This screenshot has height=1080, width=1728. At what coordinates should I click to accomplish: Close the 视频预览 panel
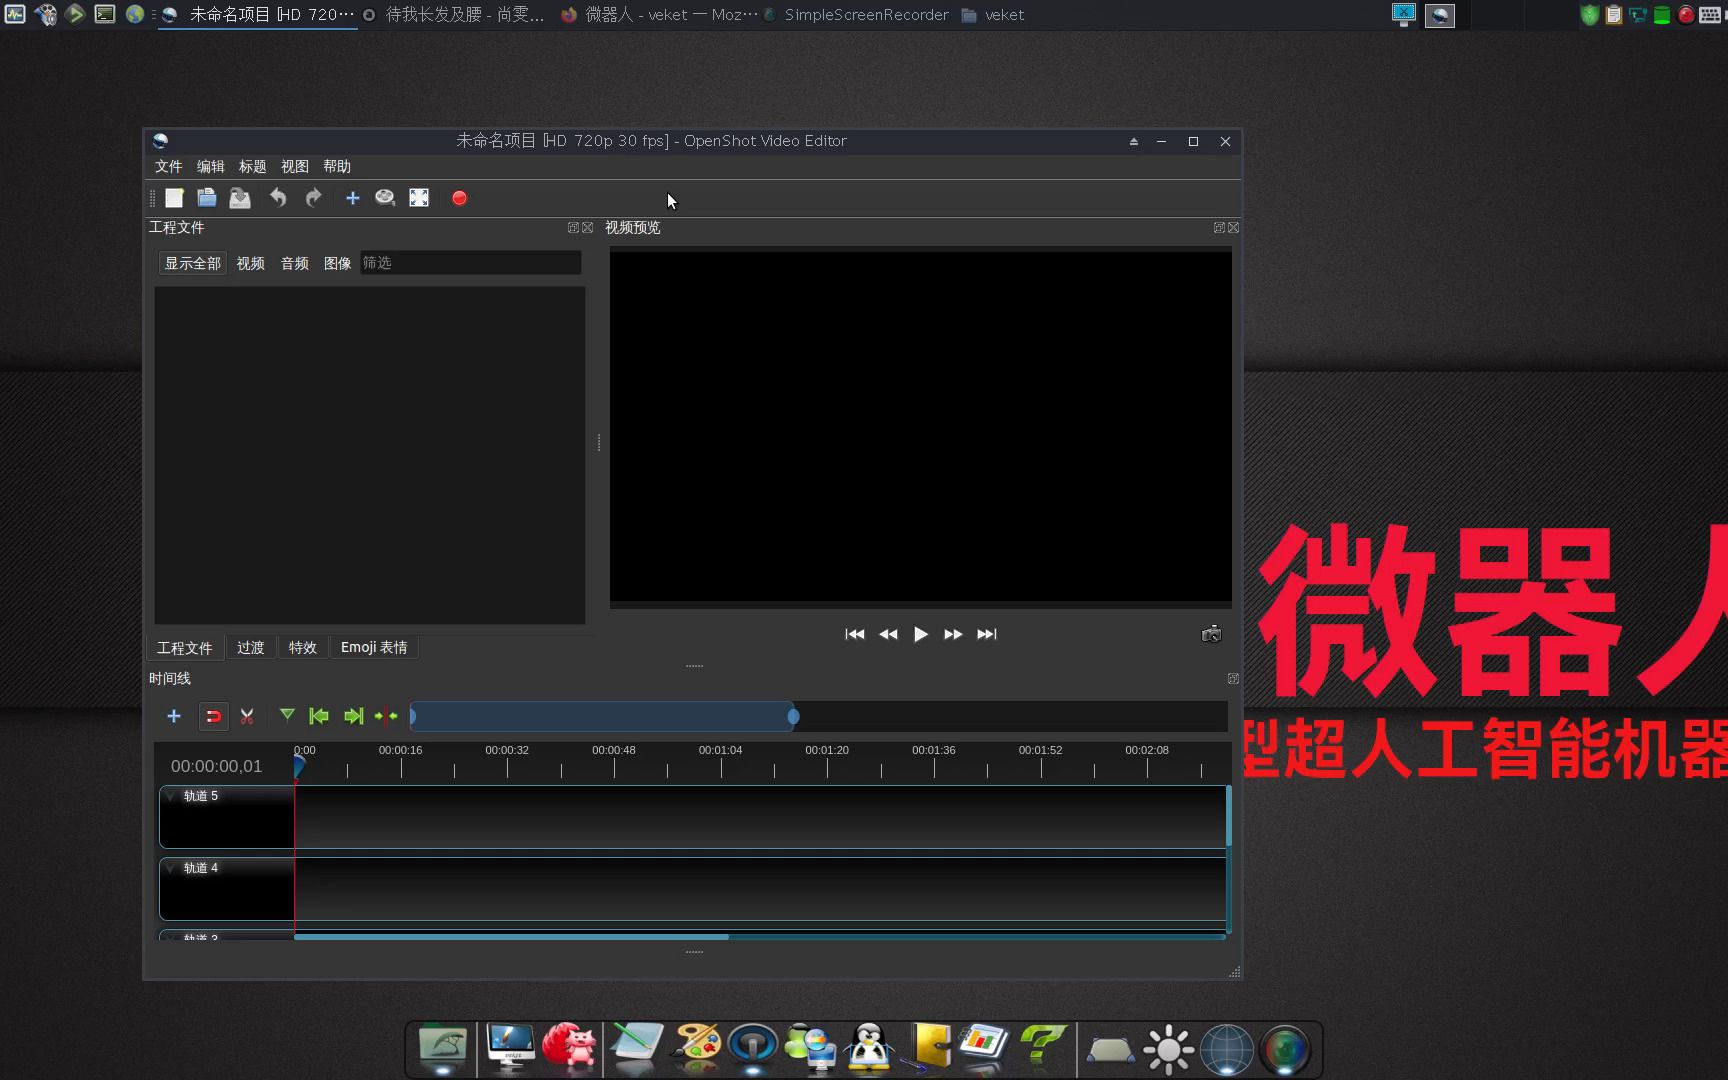pyautogui.click(x=1234, y=228)
